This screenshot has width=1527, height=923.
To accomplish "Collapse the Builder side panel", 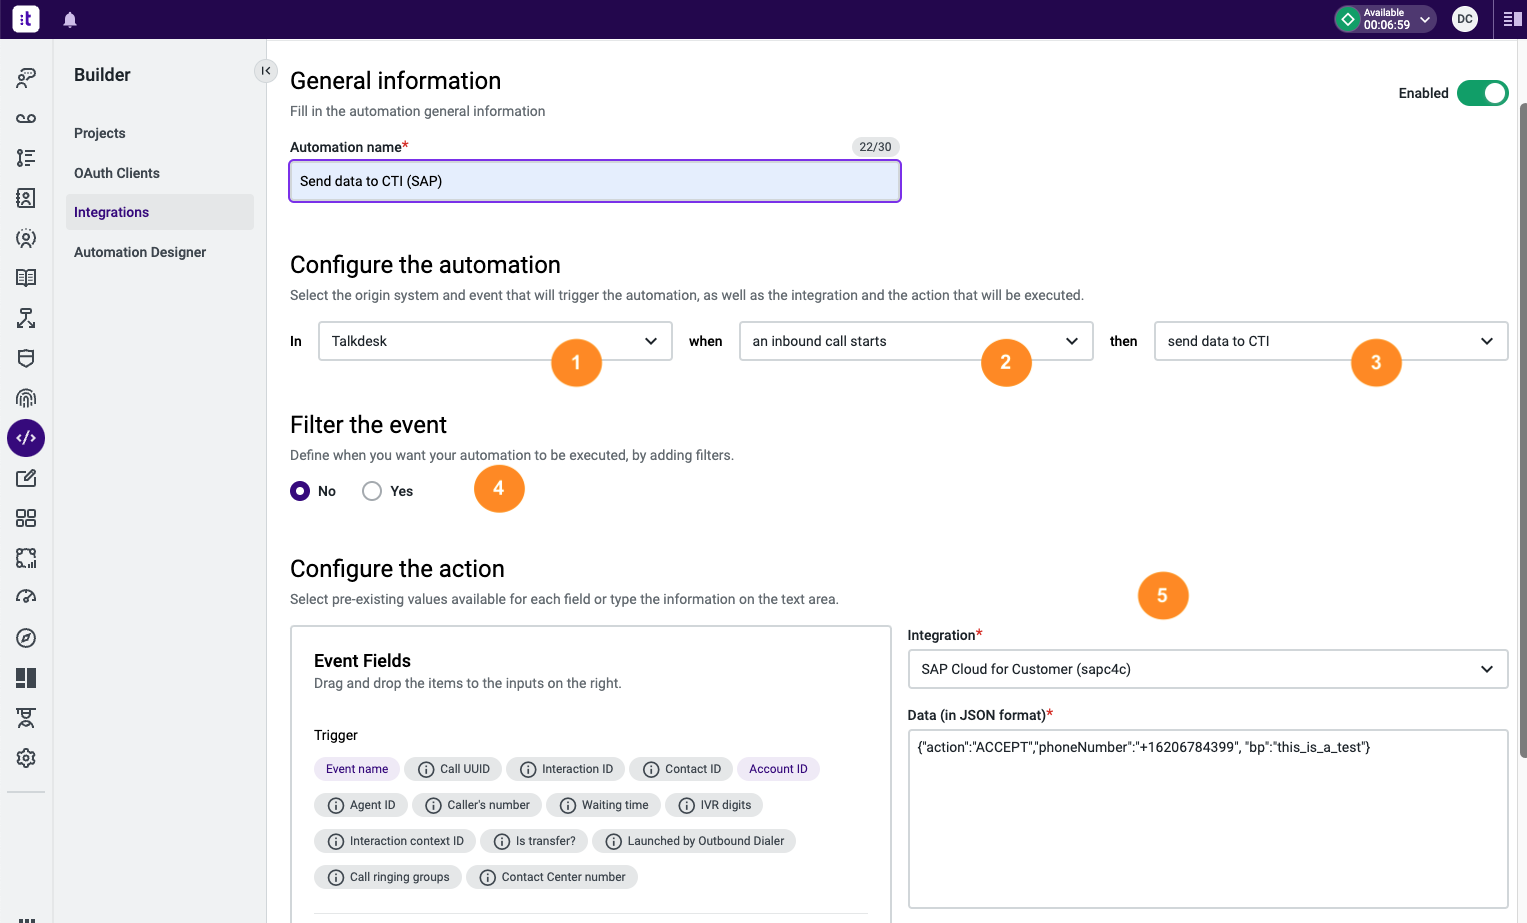I will (x=265, y=70).
